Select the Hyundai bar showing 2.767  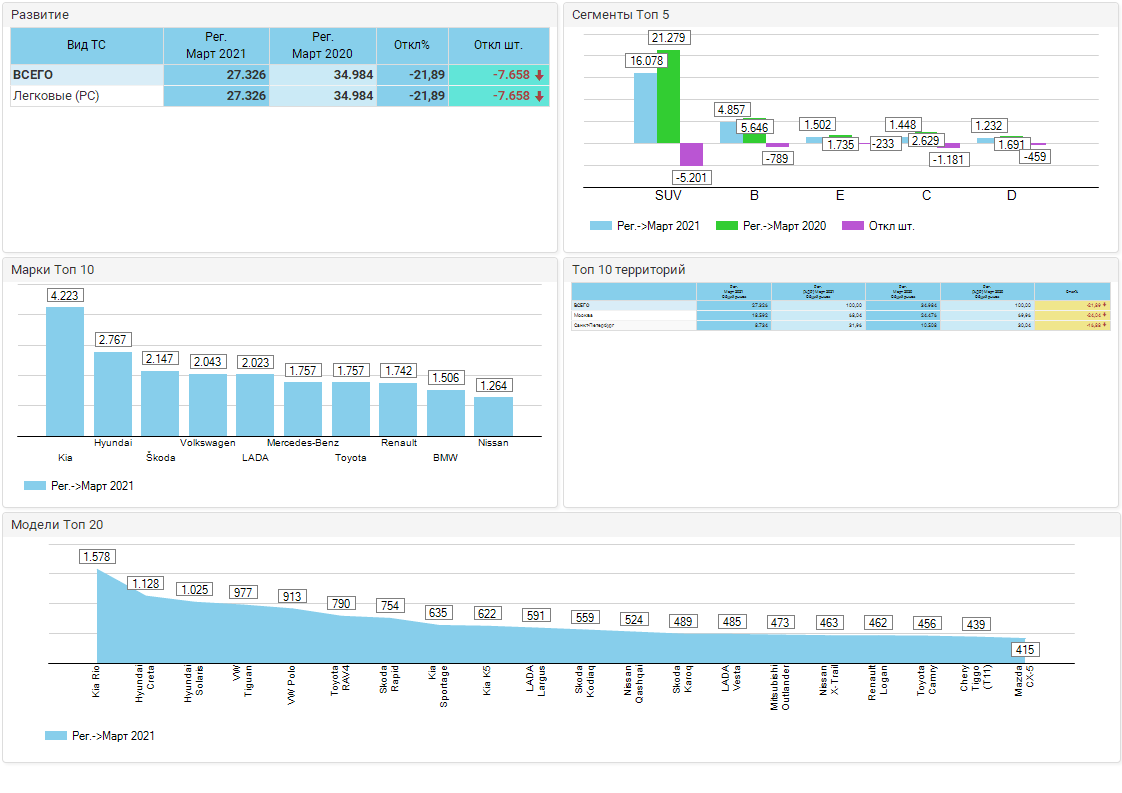(x=113, y=393)
